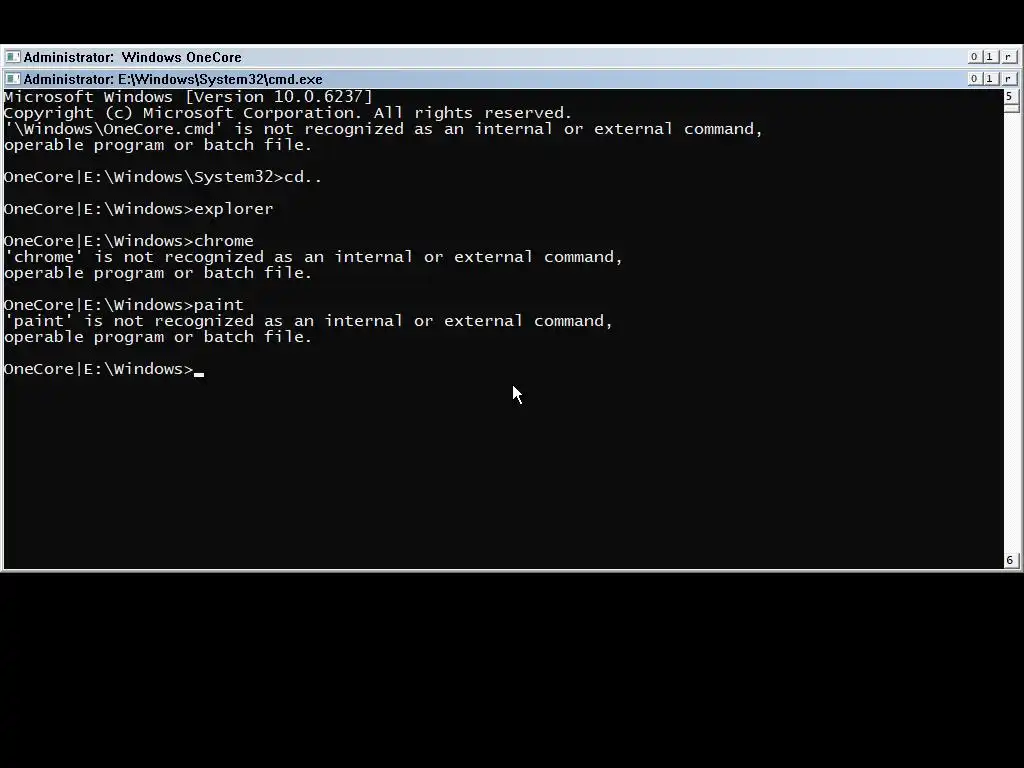The image size is (1024, 768).
Task: Click the scroll-down arrow labeled '6' in the console
Action: 1010,560
